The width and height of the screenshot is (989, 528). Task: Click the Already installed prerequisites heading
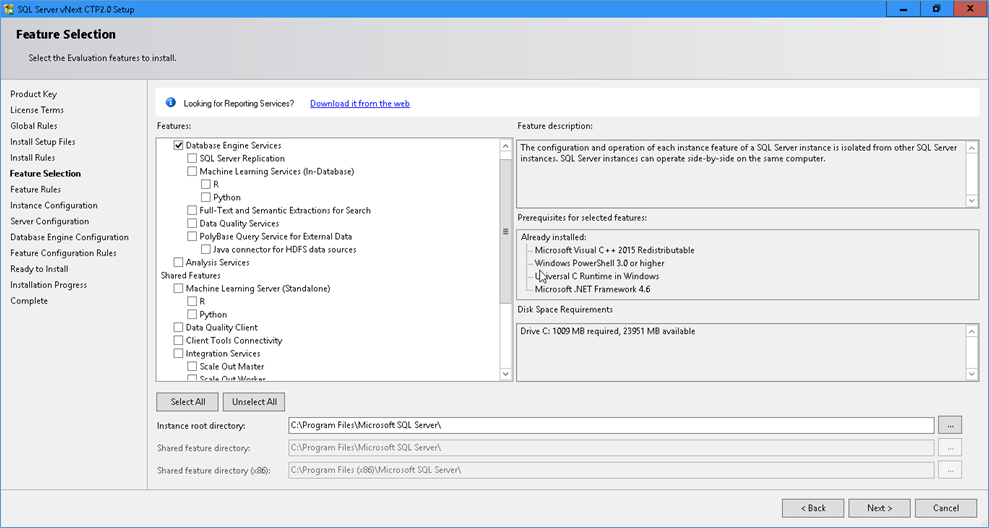[x=553, y=237]
